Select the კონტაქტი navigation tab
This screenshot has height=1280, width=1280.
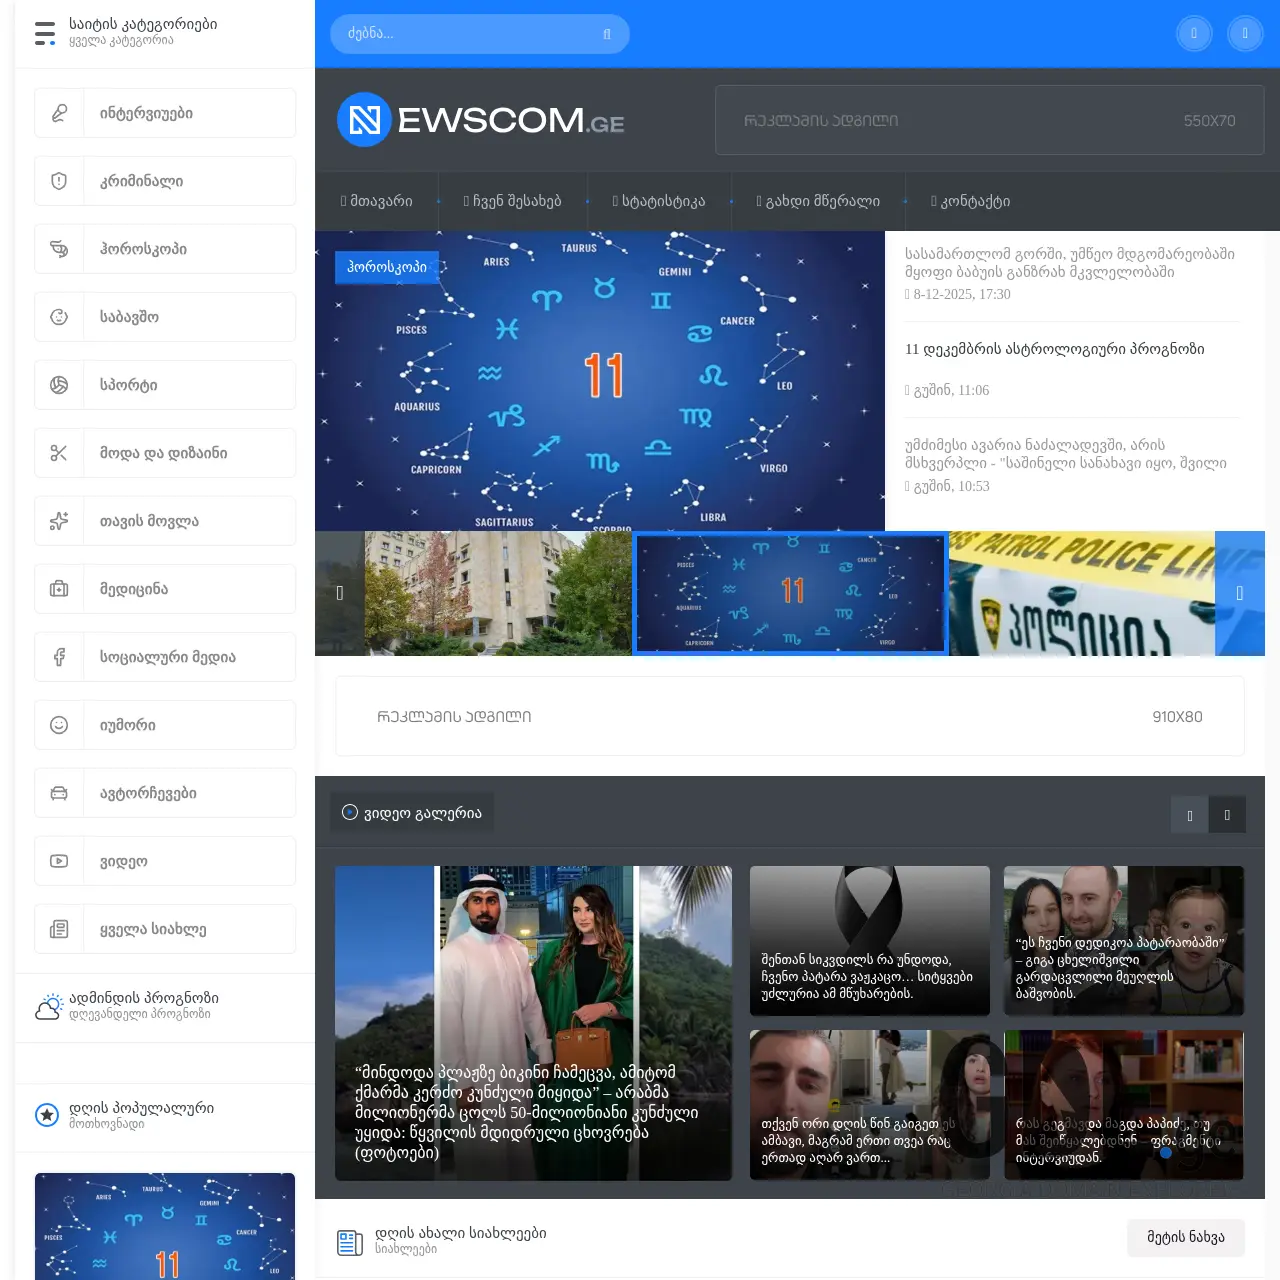click(970, 201)
